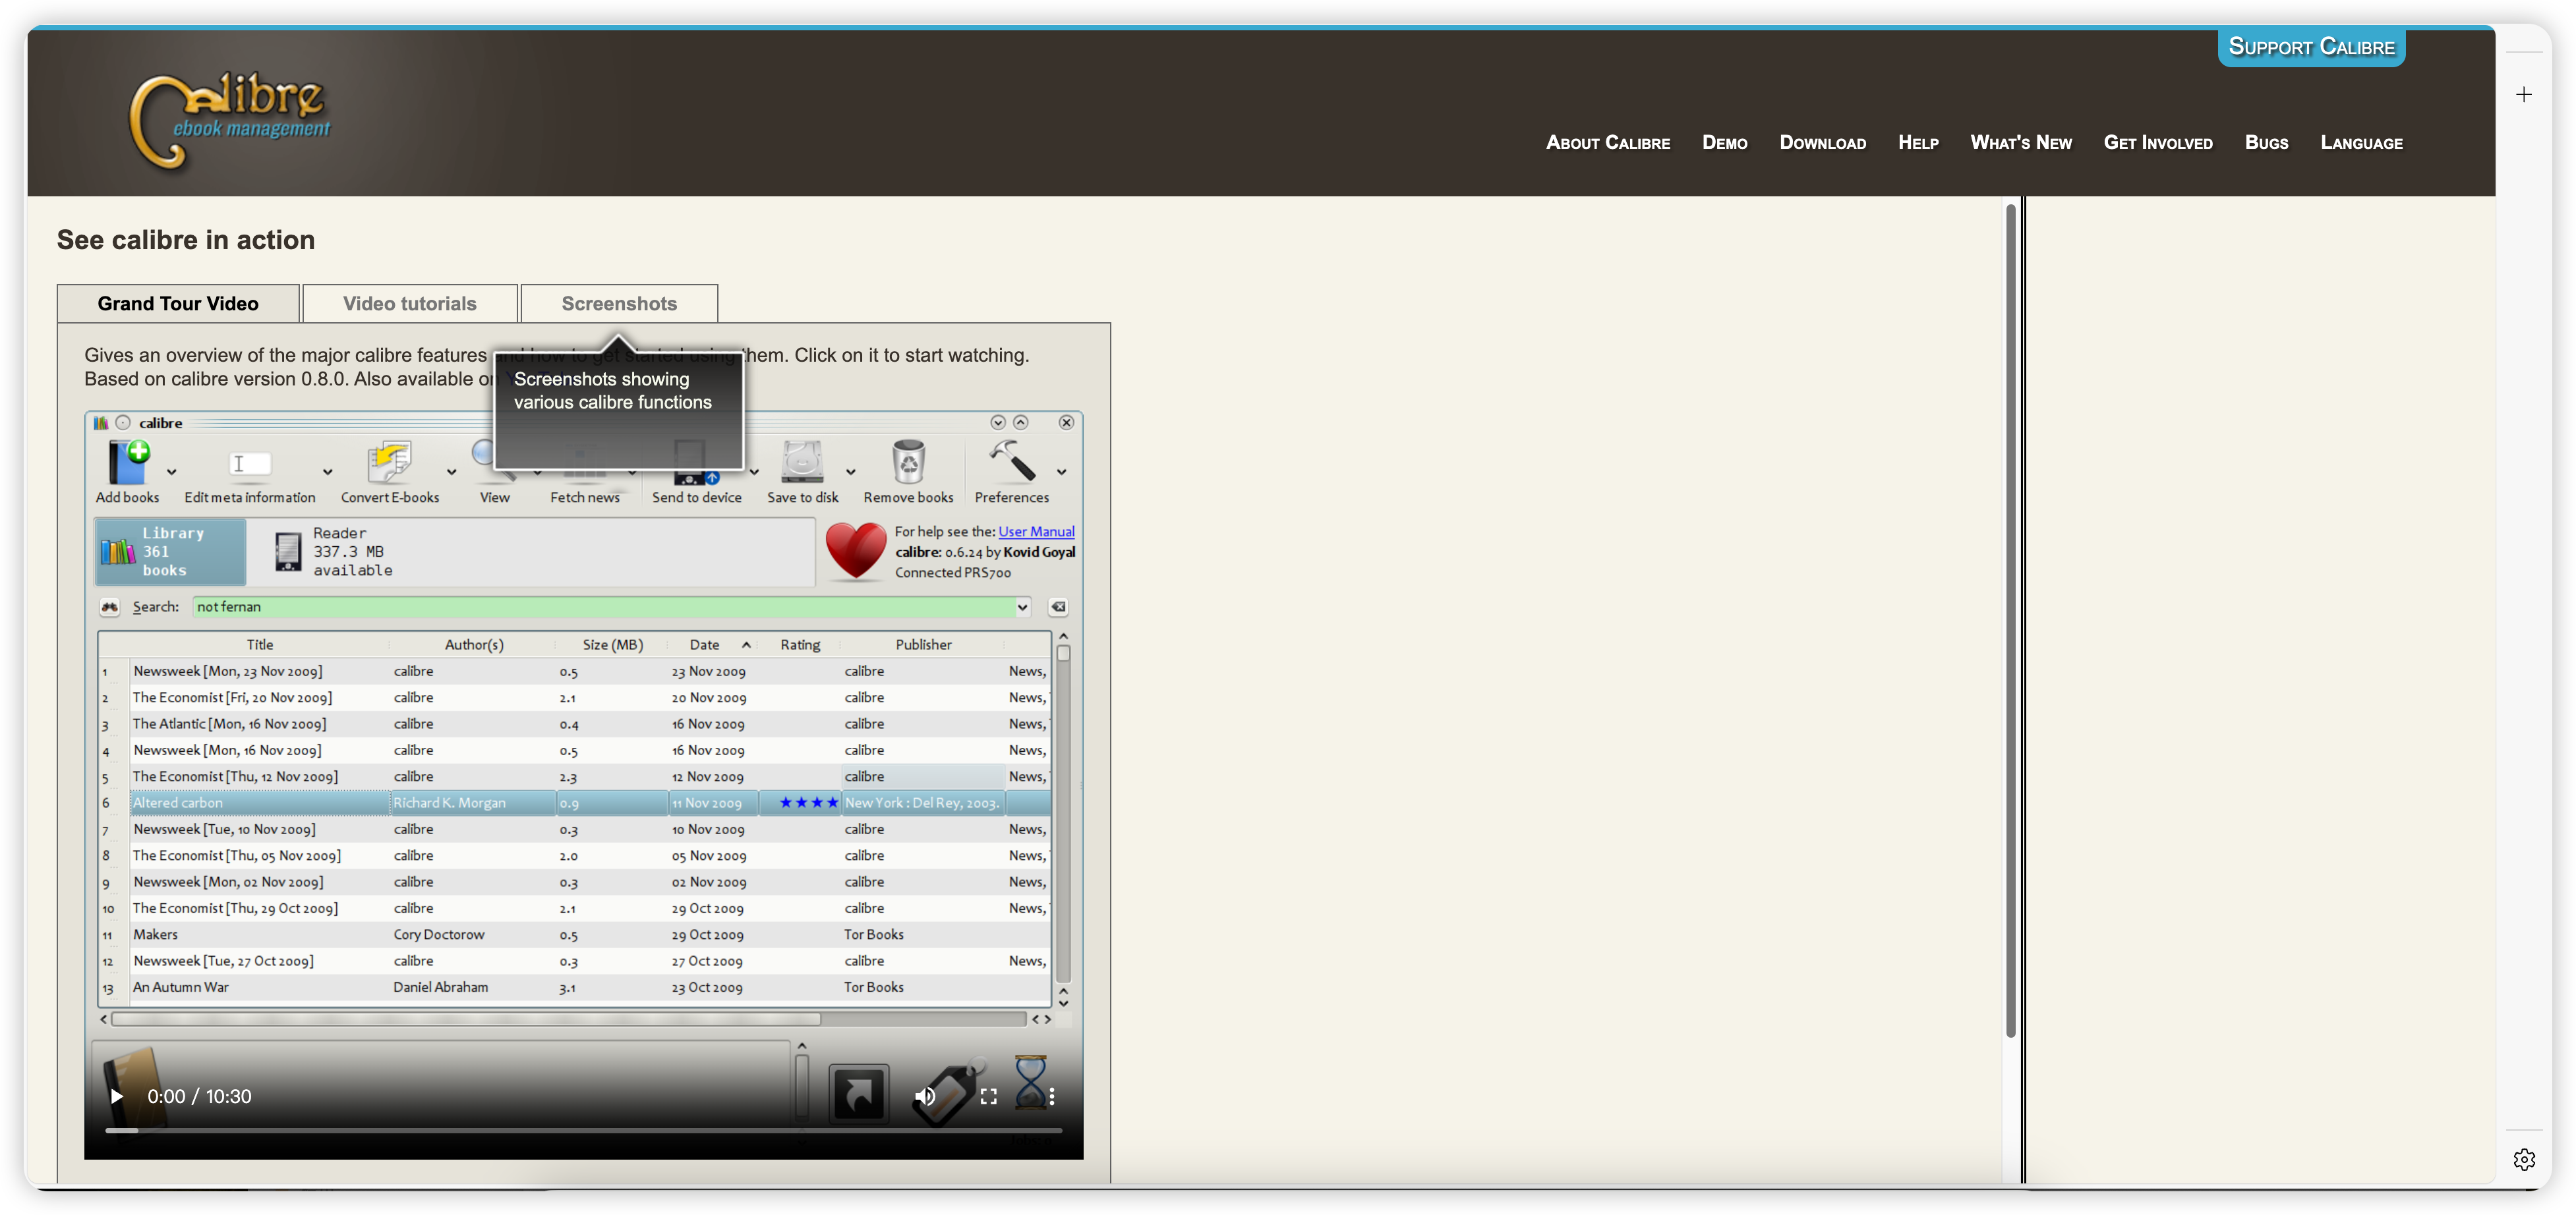Play the Grand Tour video

coord(116,1096)
